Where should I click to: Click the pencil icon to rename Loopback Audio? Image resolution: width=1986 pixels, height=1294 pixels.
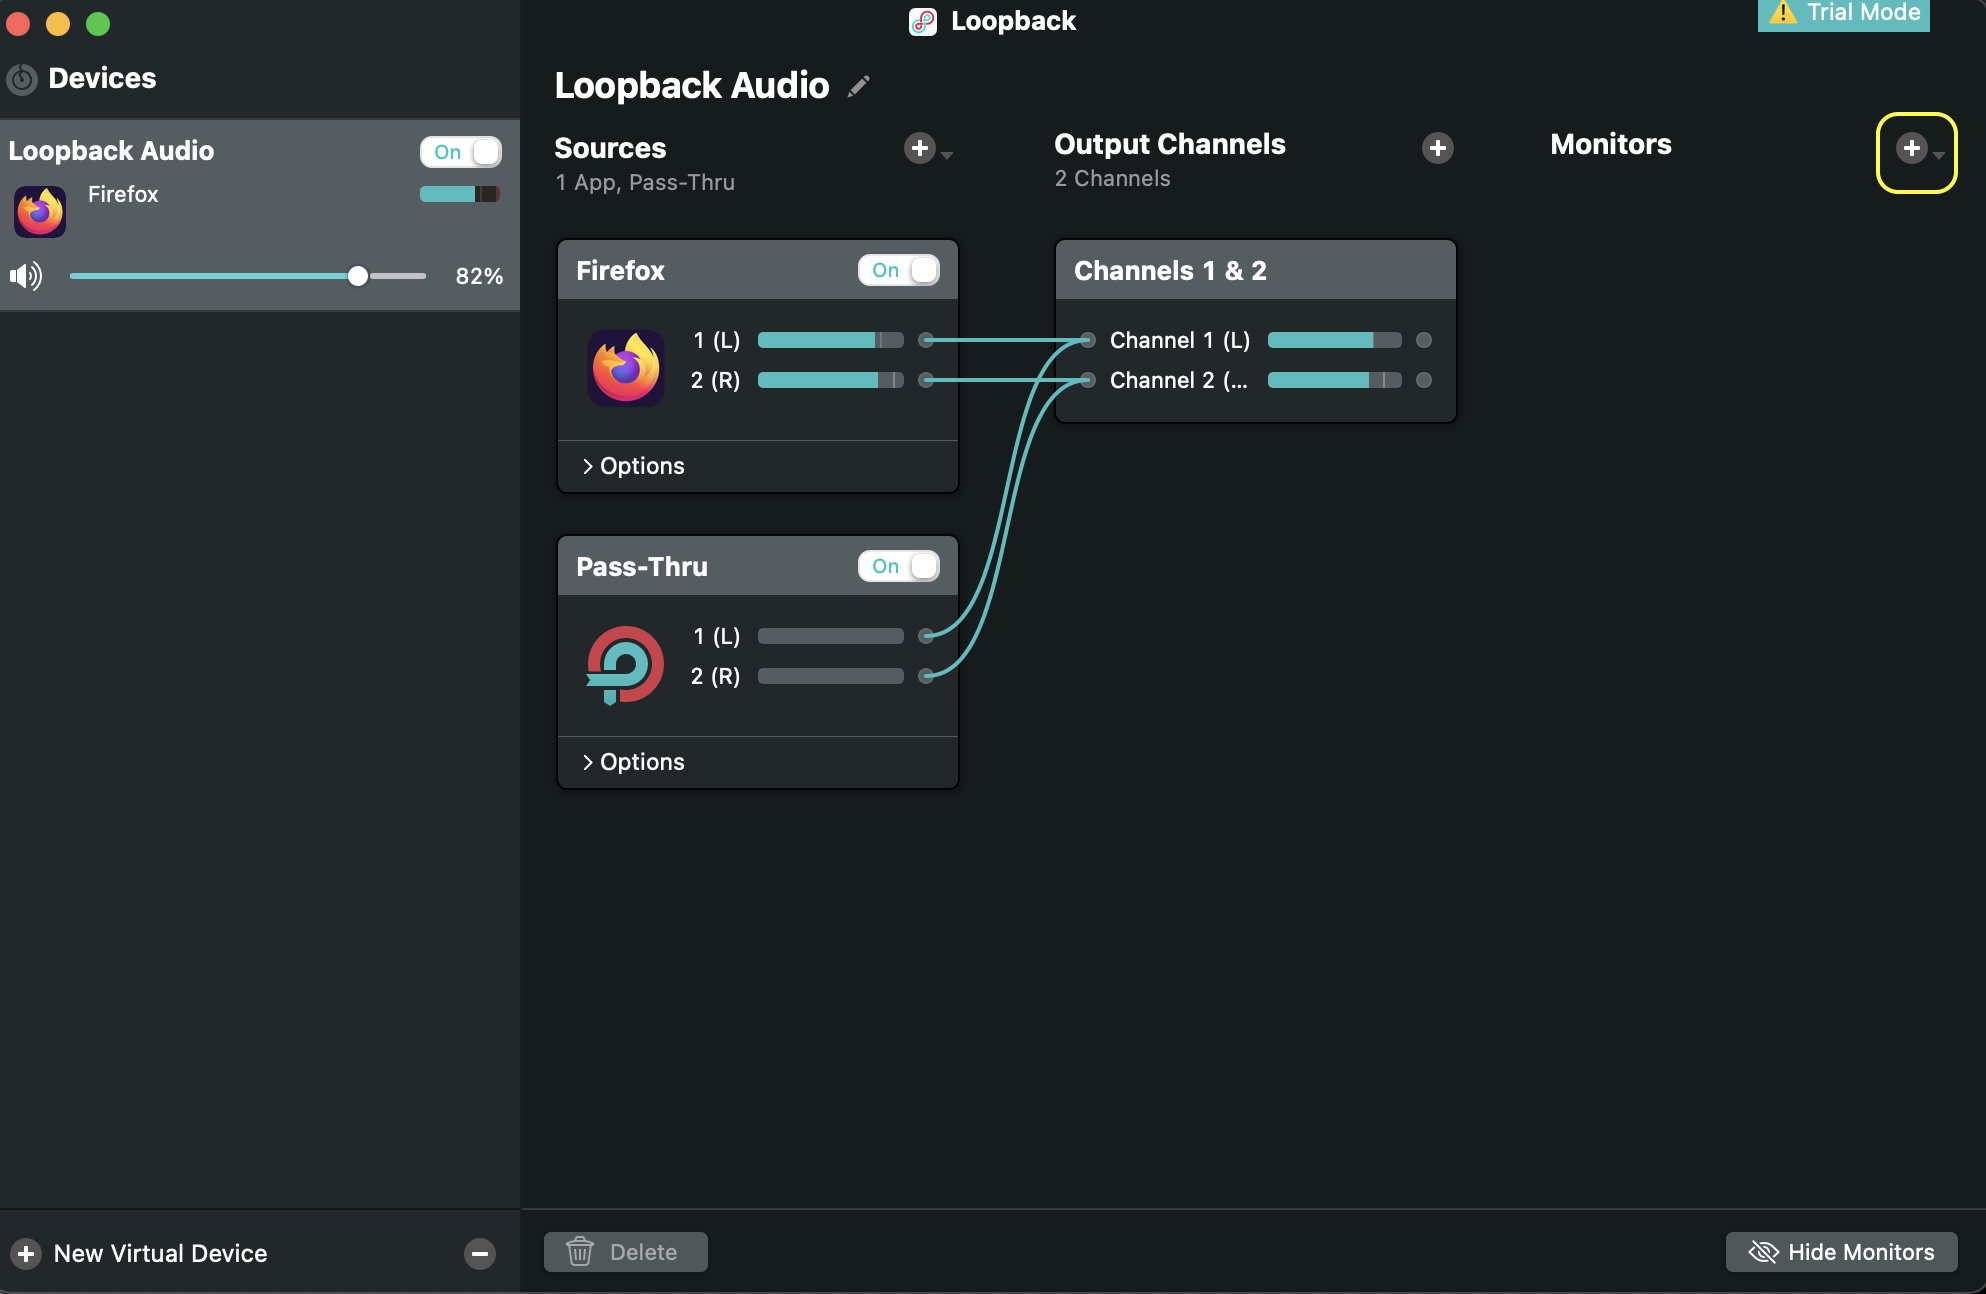[858, 86]
